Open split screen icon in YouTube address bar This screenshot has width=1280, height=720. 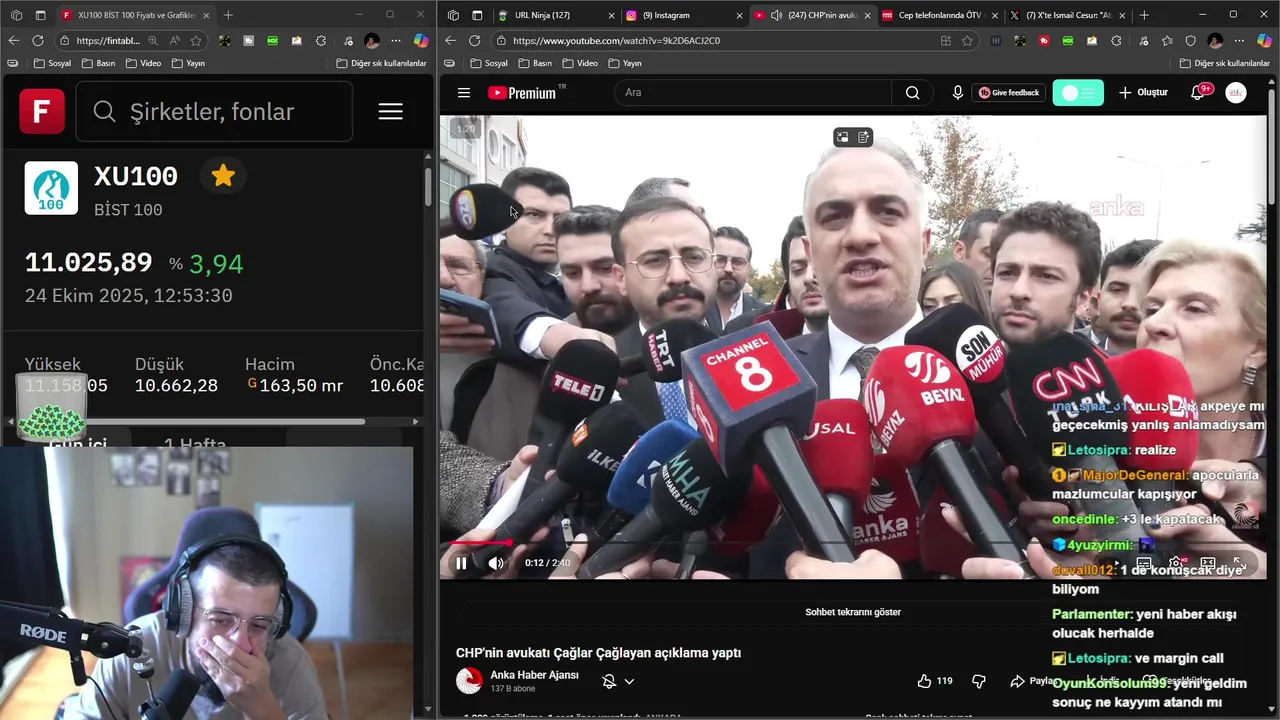(946, 40)
